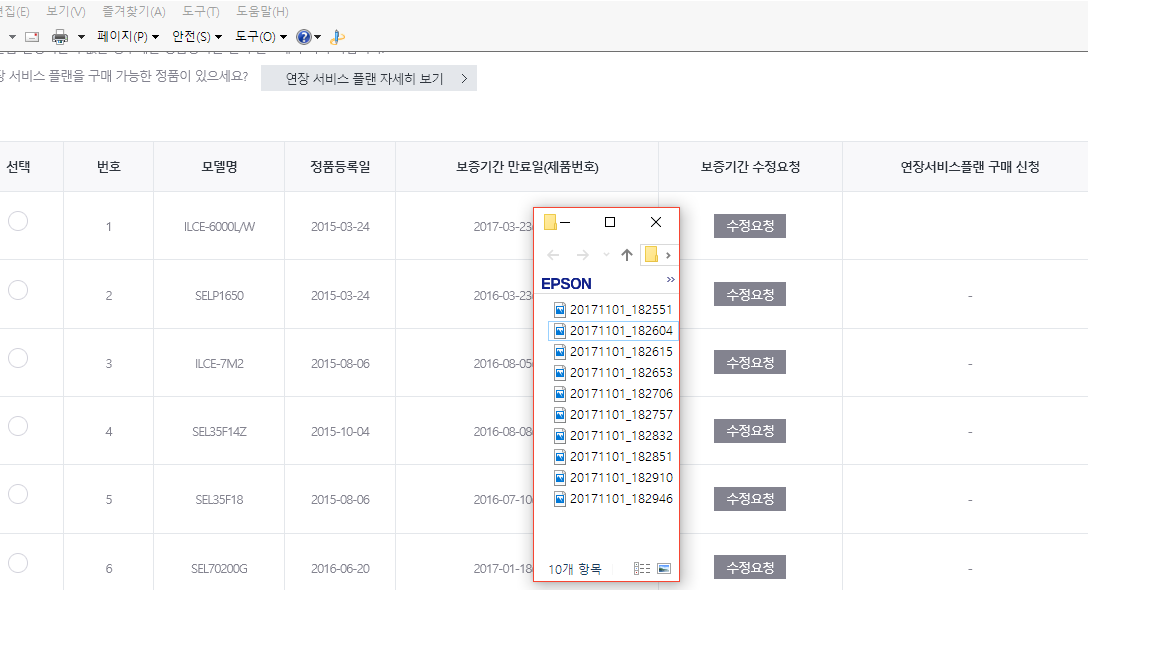Click the up arrow in the file explorer
This screenshot has height=648, width=1152.
627,255
